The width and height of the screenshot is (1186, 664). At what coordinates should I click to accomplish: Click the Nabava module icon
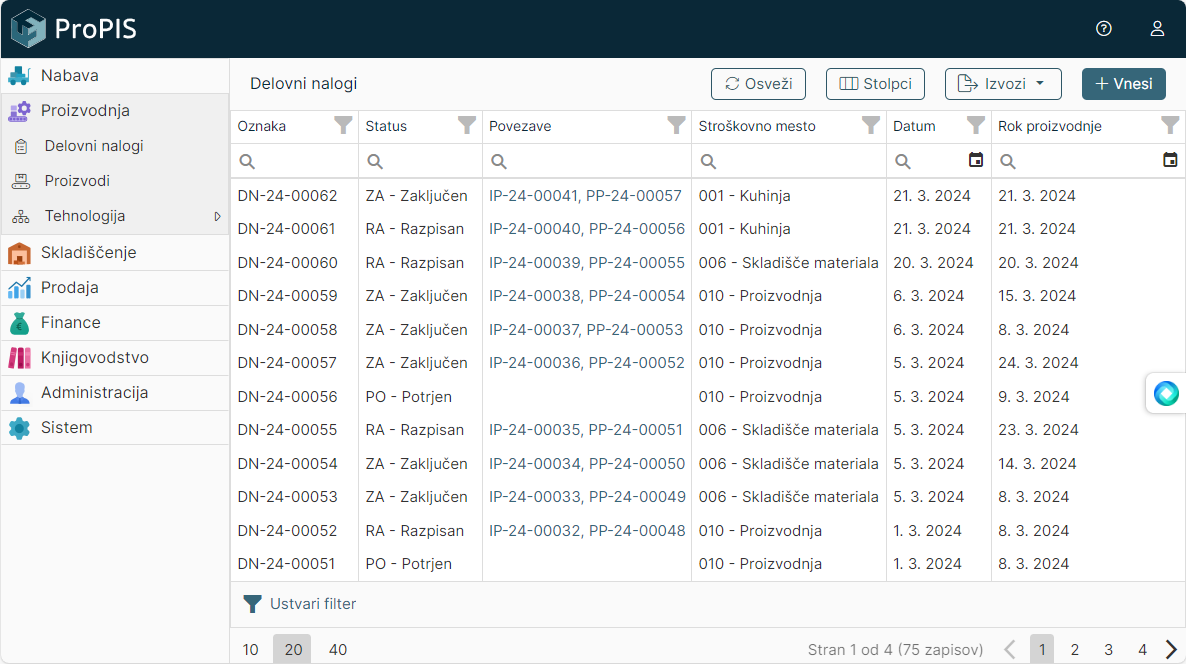tap(19, 76)
